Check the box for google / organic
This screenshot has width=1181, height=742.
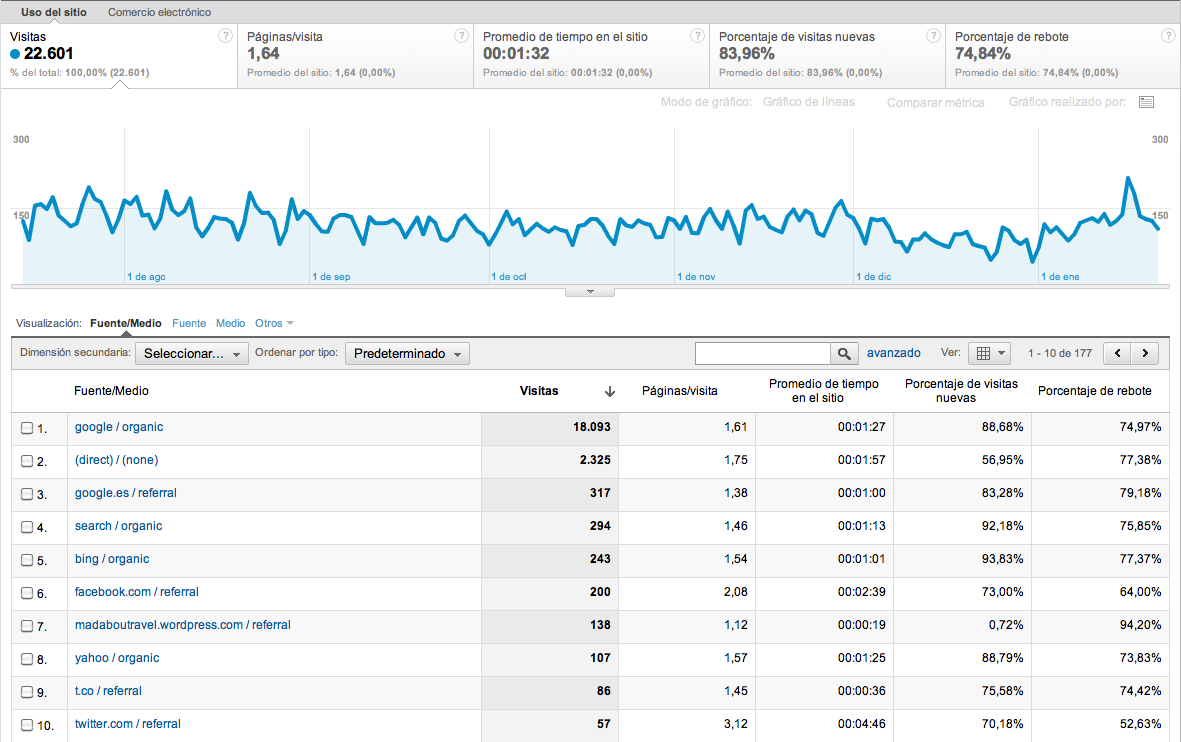click(27, 428)
